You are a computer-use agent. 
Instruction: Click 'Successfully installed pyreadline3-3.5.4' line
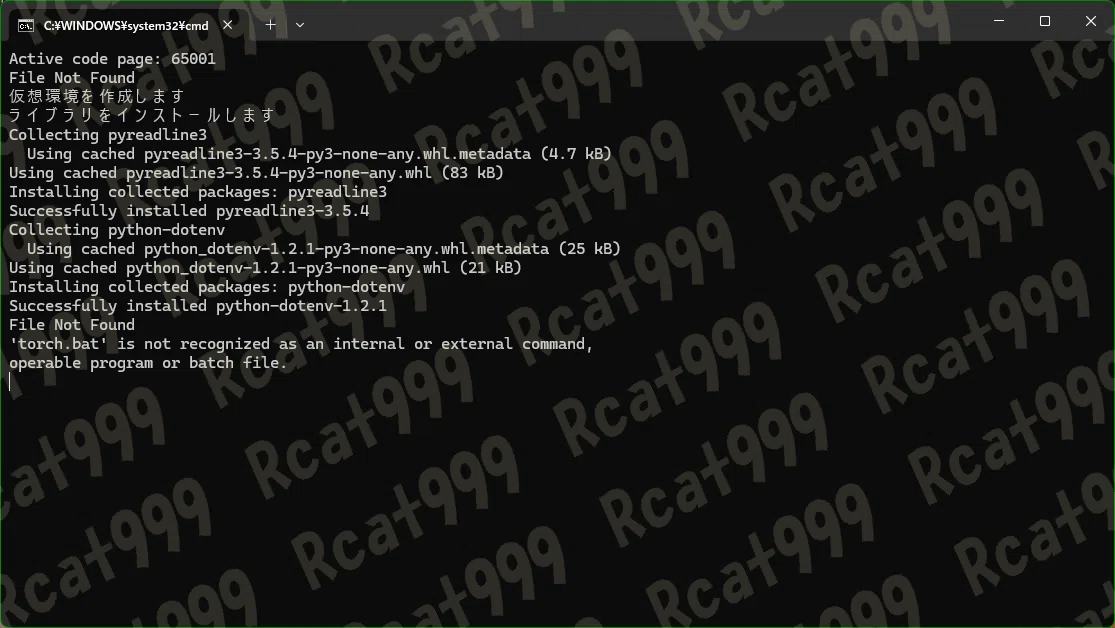coord(189,211)
